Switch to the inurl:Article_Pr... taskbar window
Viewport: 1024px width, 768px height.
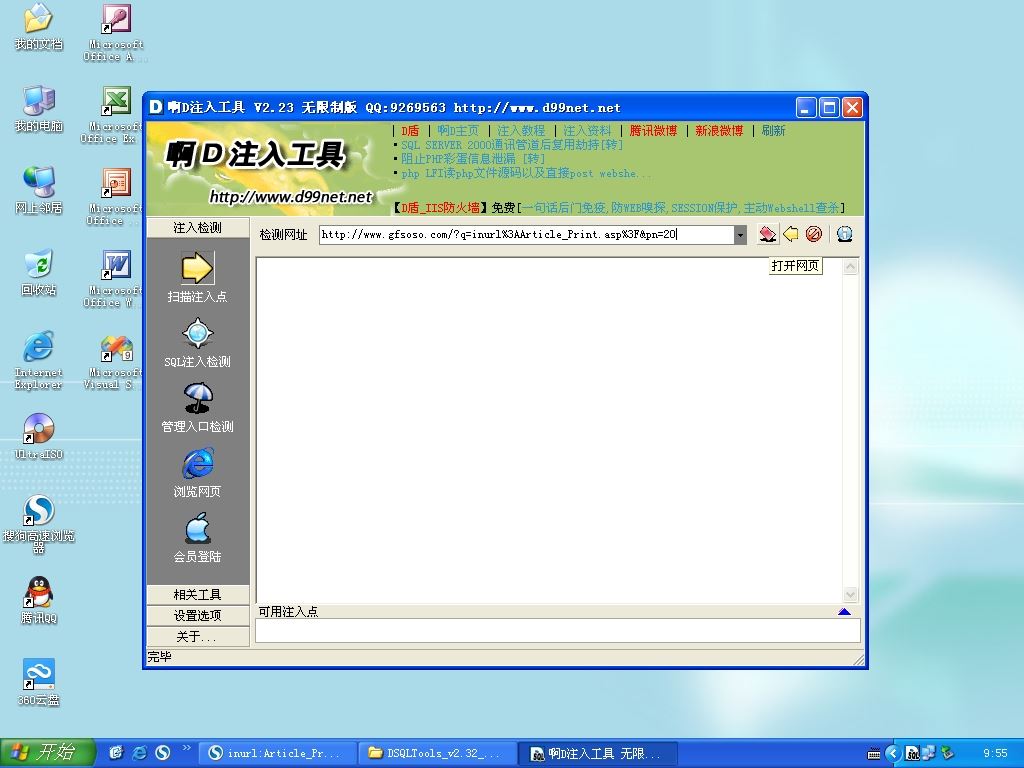(x=277, y=753)
